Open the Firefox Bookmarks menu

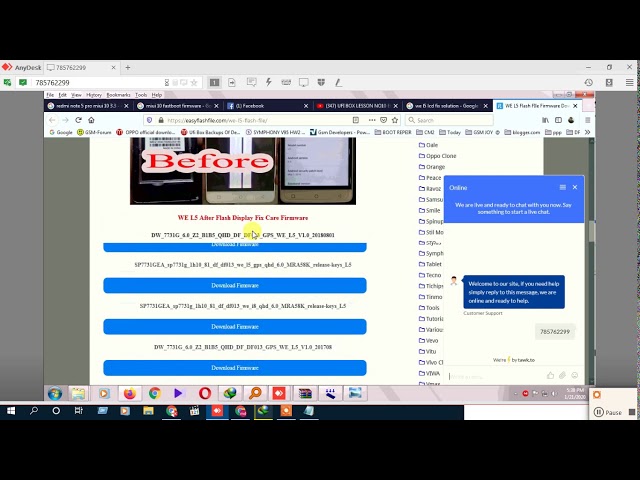pos(118,95)
